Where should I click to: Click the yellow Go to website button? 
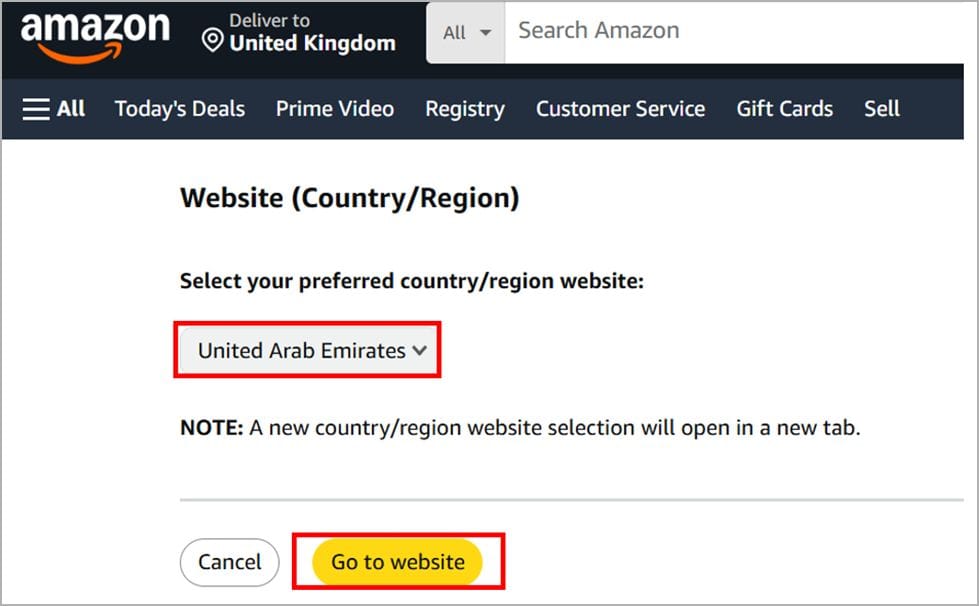[x=398, y=562]
